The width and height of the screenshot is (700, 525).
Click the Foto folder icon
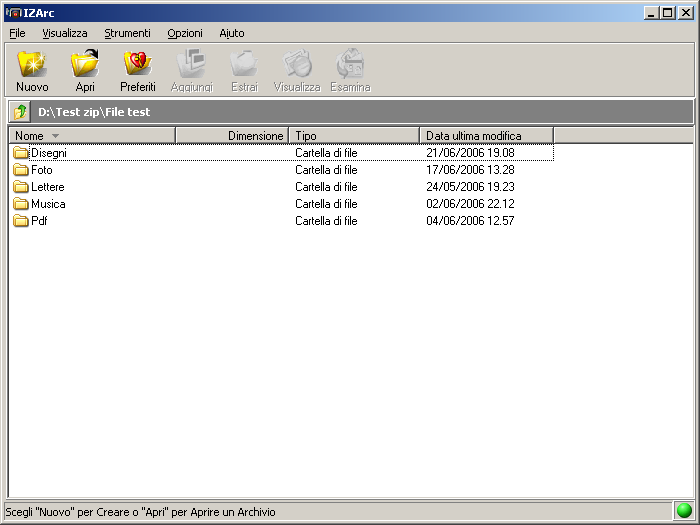pyautogui.click(x=21, y=170)
